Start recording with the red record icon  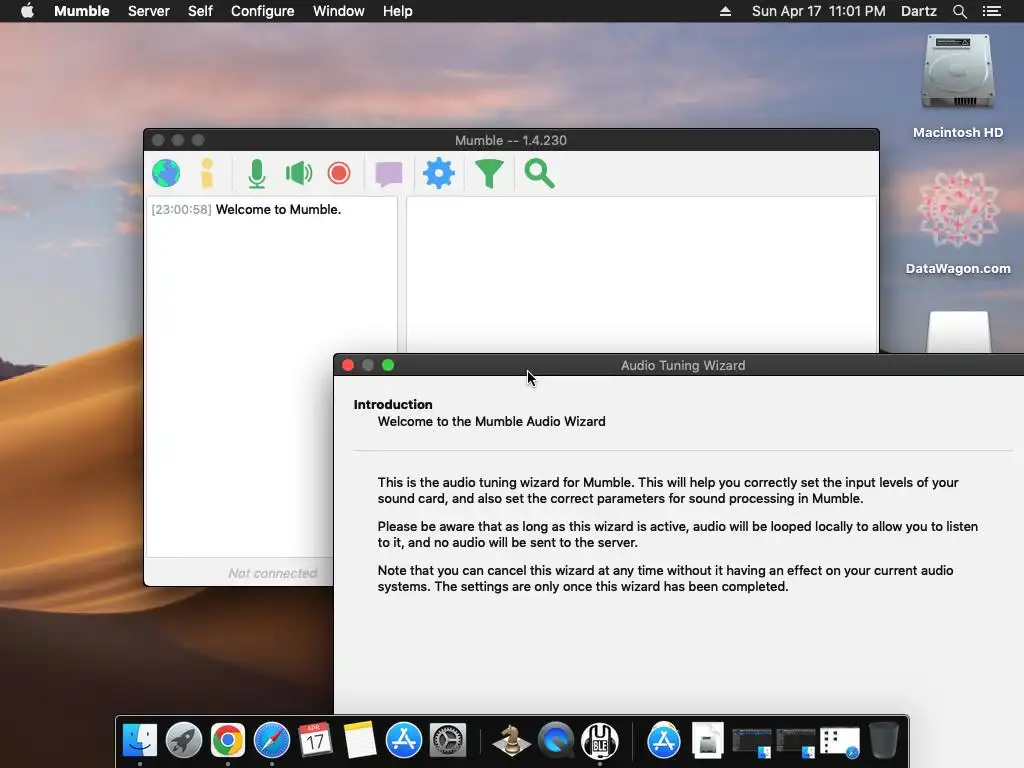click(339, 174)
